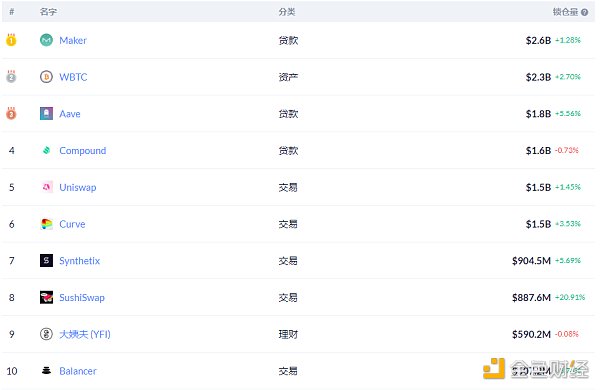Click the pink Uniswap unicorn icon
This screenshot has width=600, height=390.
coord(46,187)
